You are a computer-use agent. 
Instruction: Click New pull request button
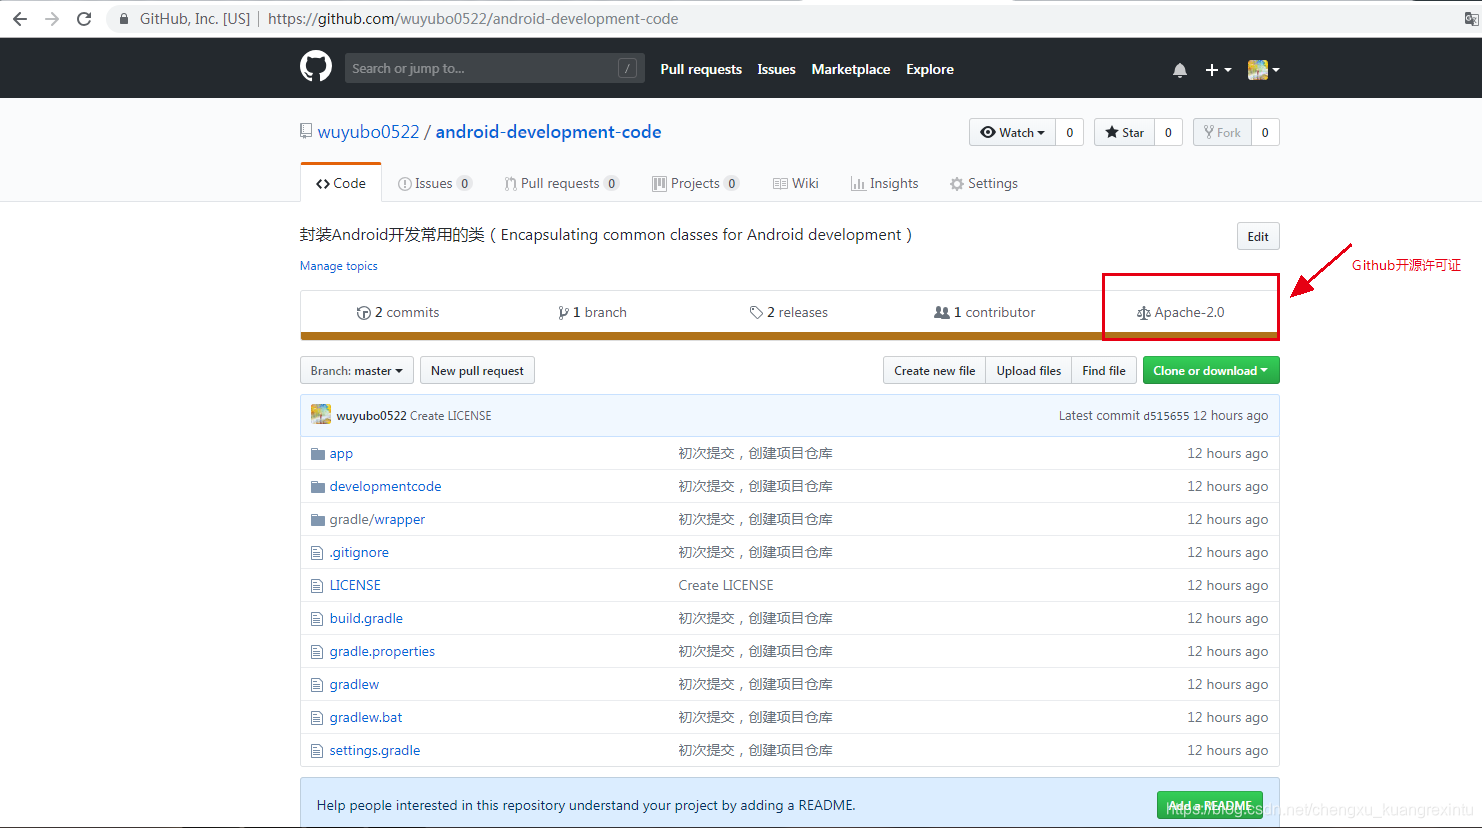point(477,370)
